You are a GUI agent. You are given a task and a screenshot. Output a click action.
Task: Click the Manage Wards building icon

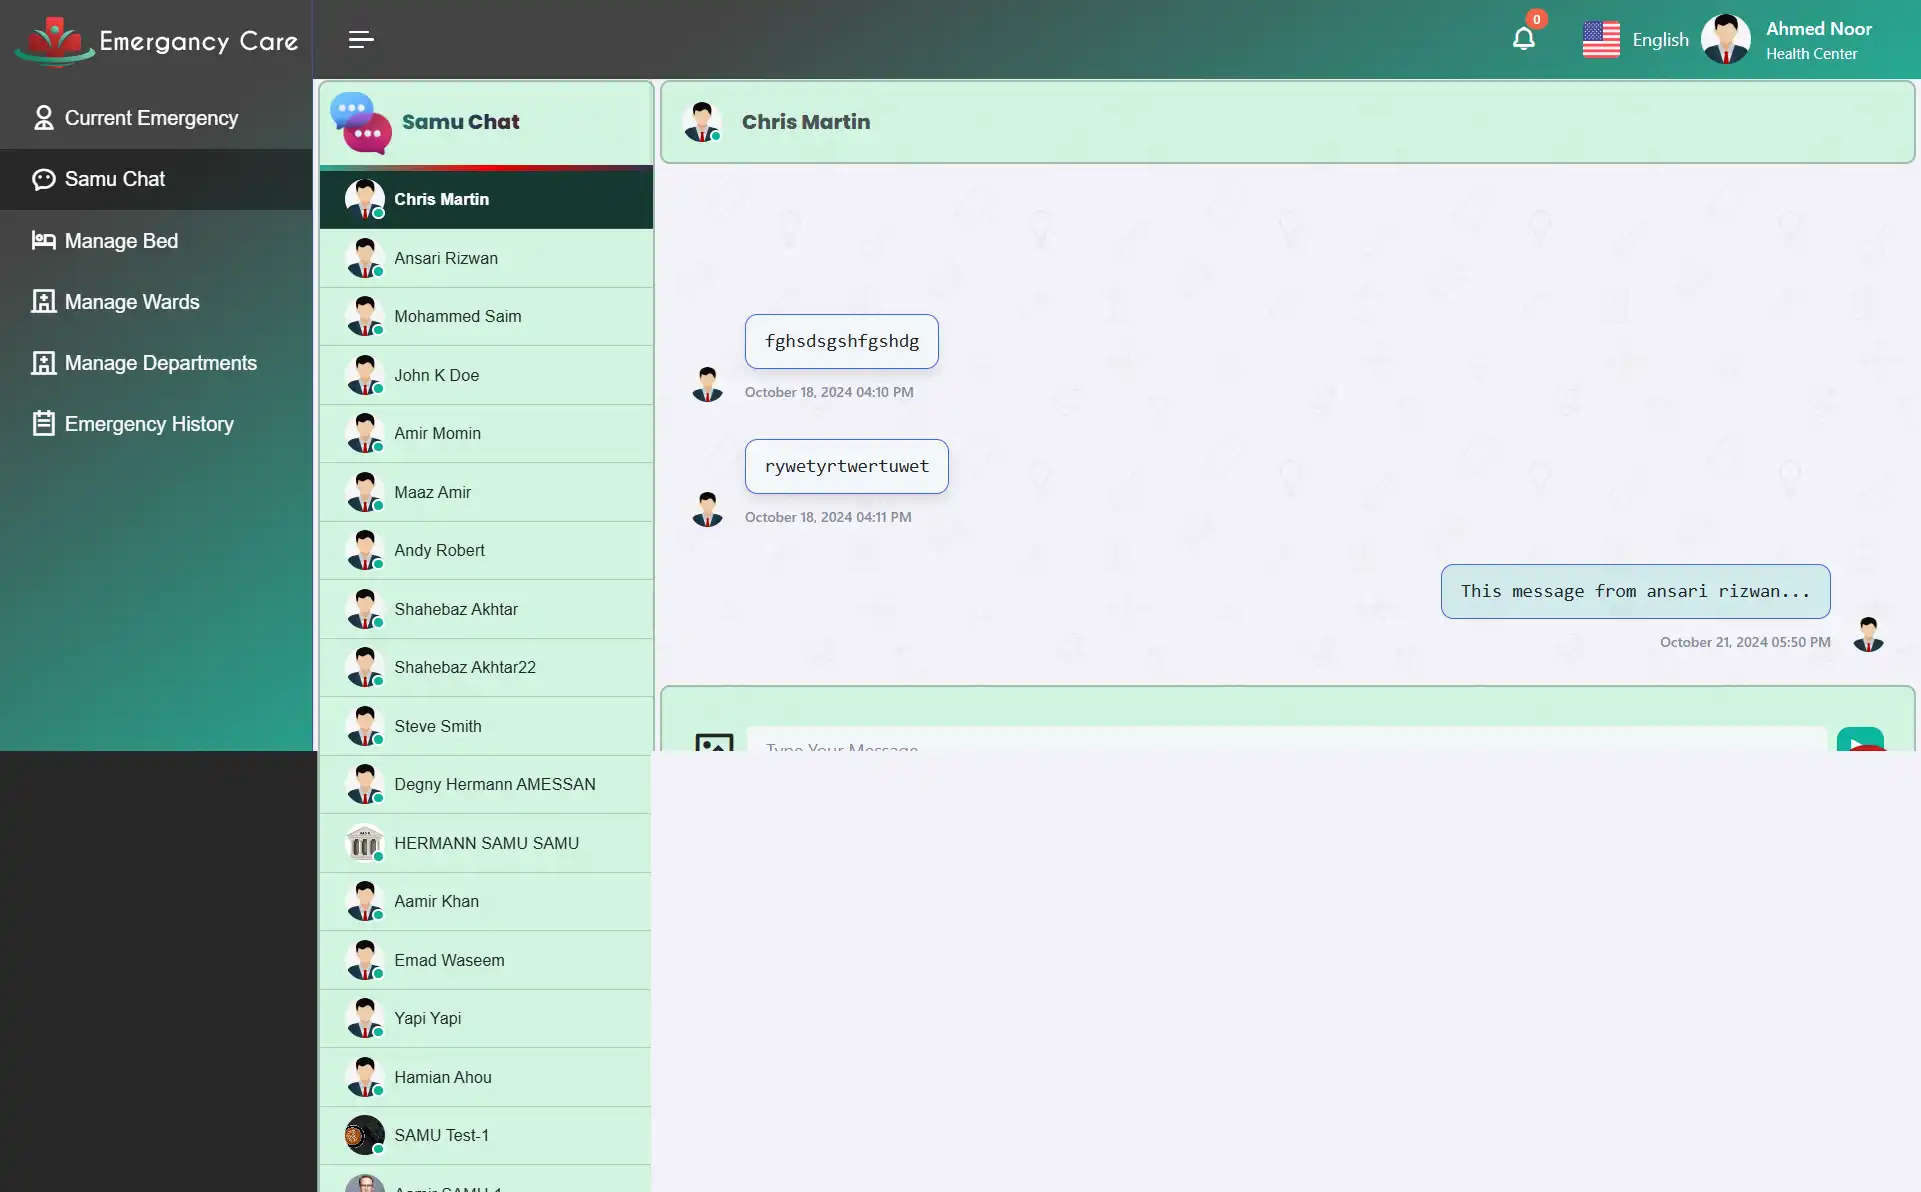42,301
